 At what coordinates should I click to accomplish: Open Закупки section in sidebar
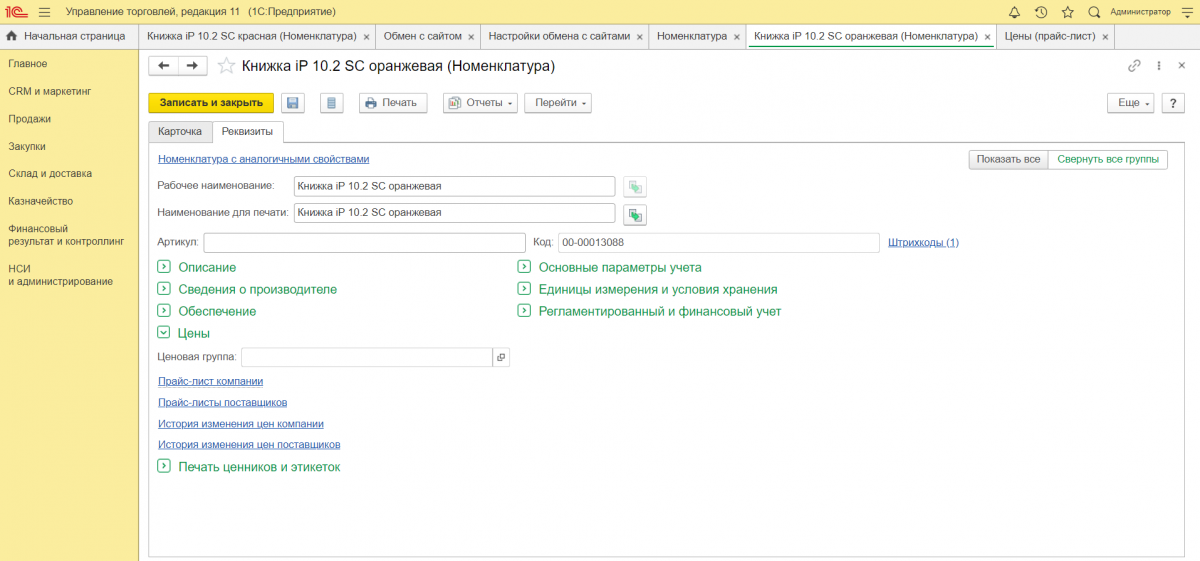point(27,146)
